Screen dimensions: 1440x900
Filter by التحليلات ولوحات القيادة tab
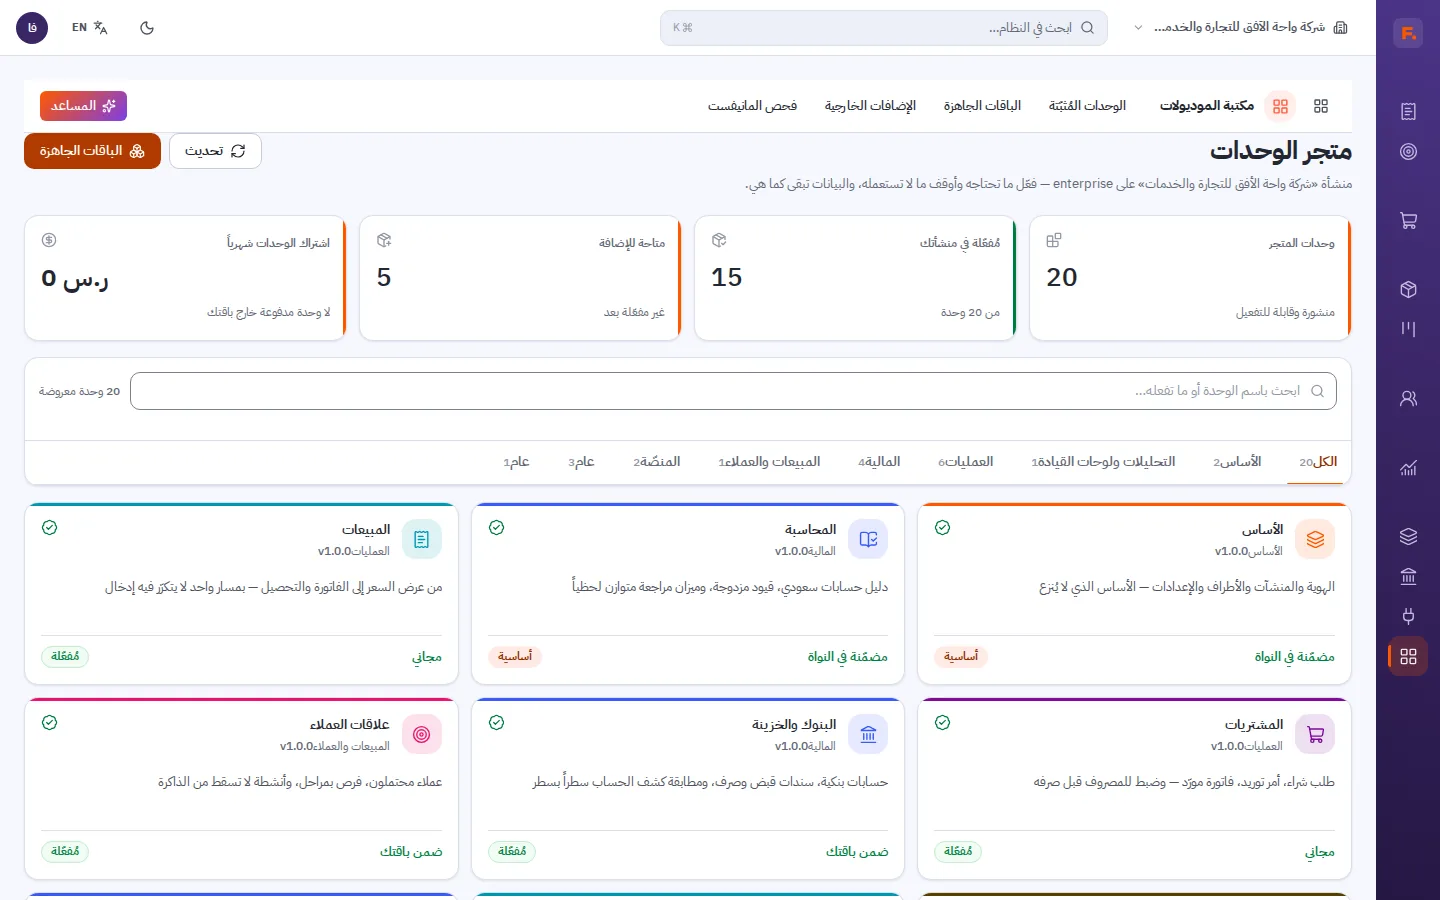pos(1103,462)
